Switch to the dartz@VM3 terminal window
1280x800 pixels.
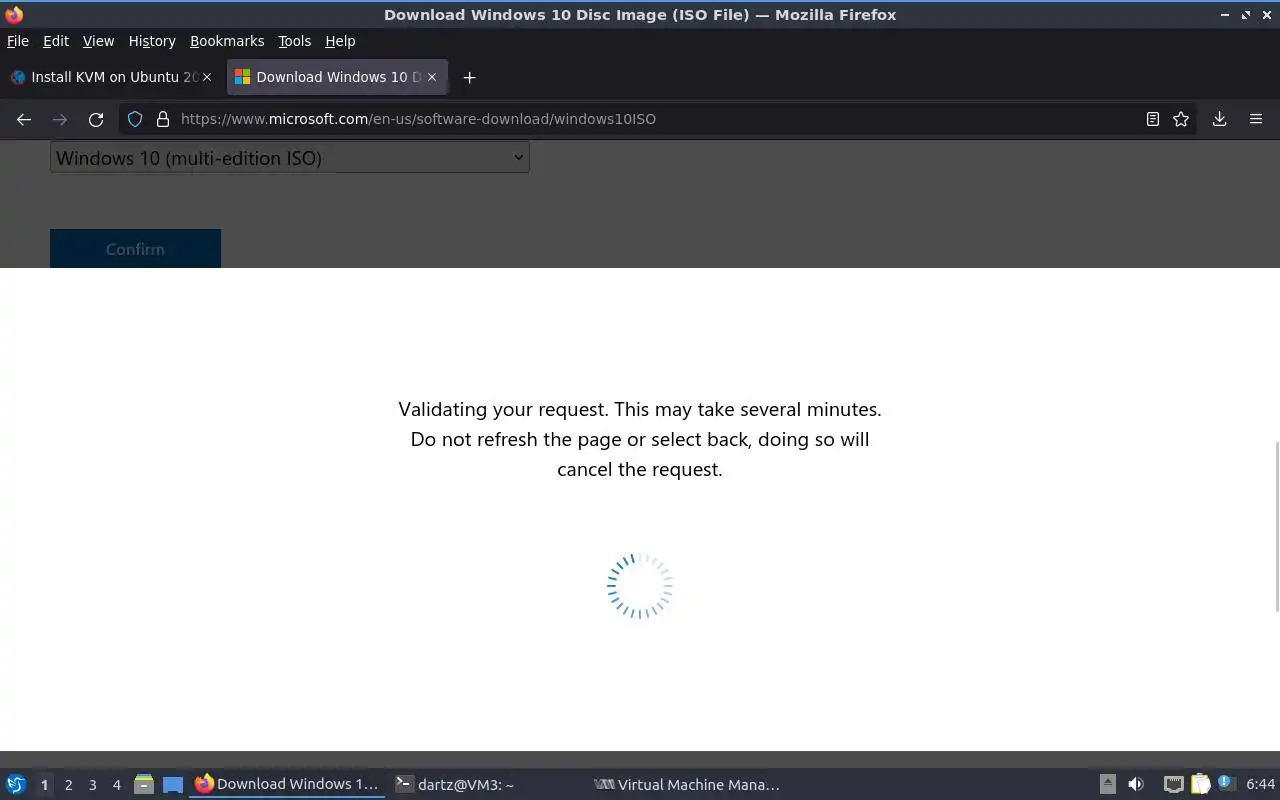click(487, 785)
